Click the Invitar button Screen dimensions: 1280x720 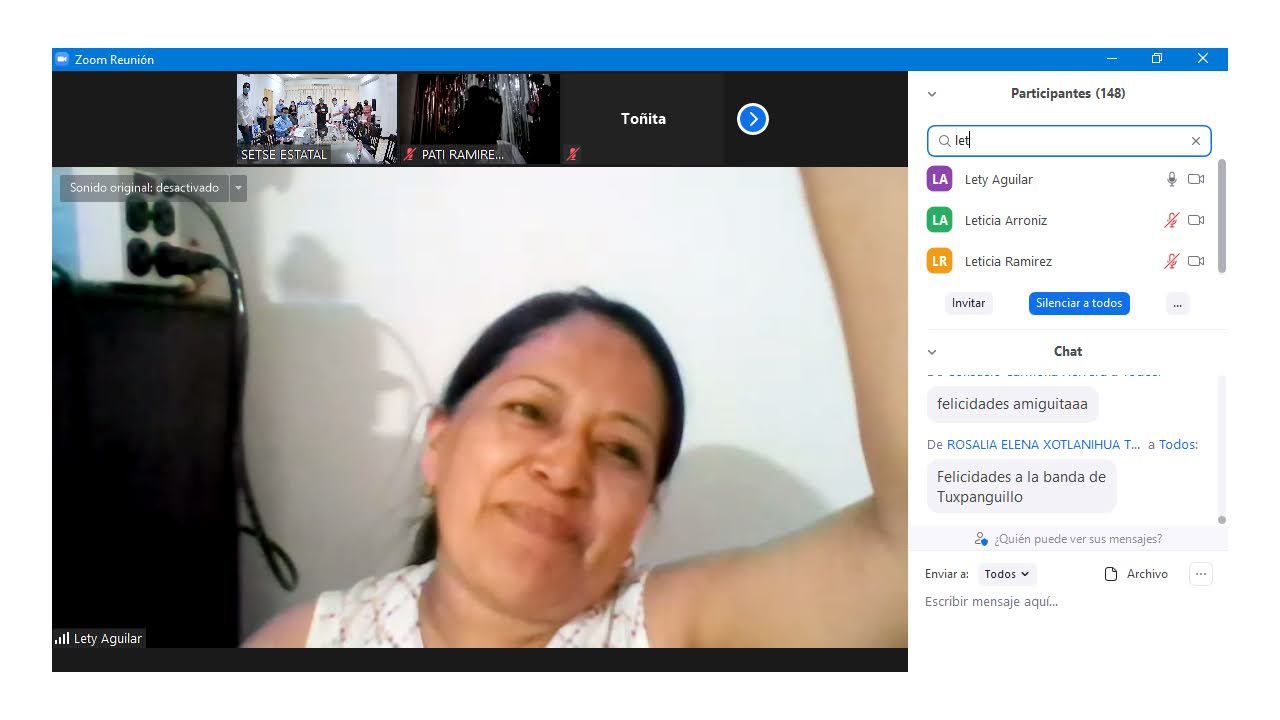click(x=968, y=303)
